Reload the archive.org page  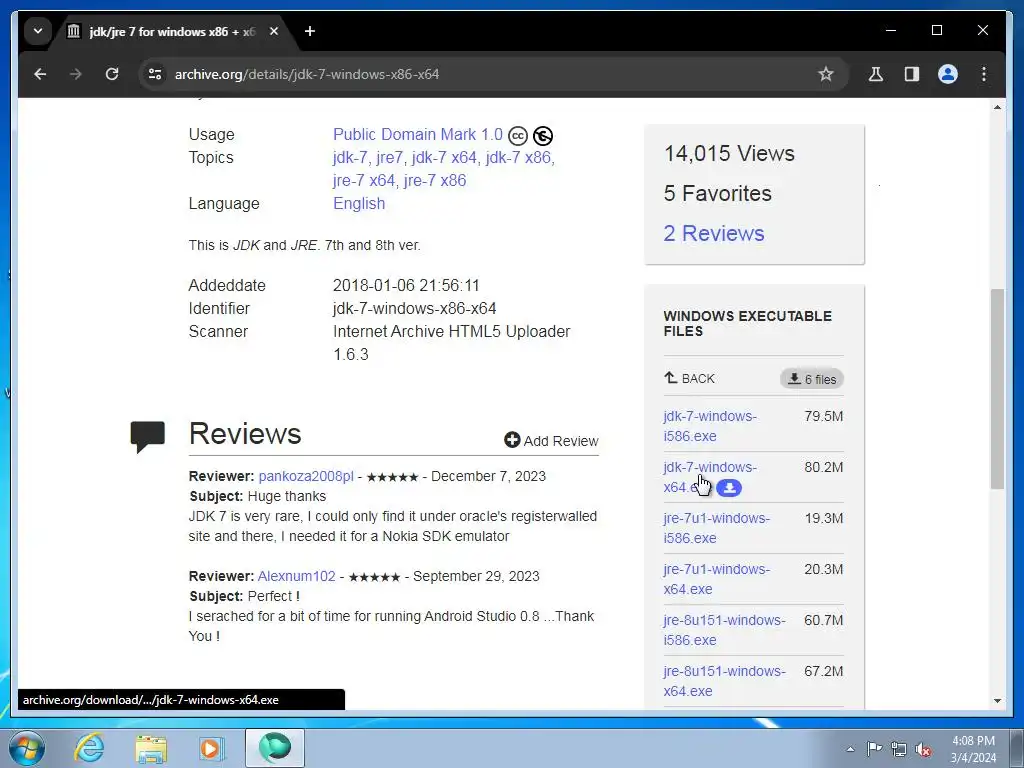[x=112, y=74]
